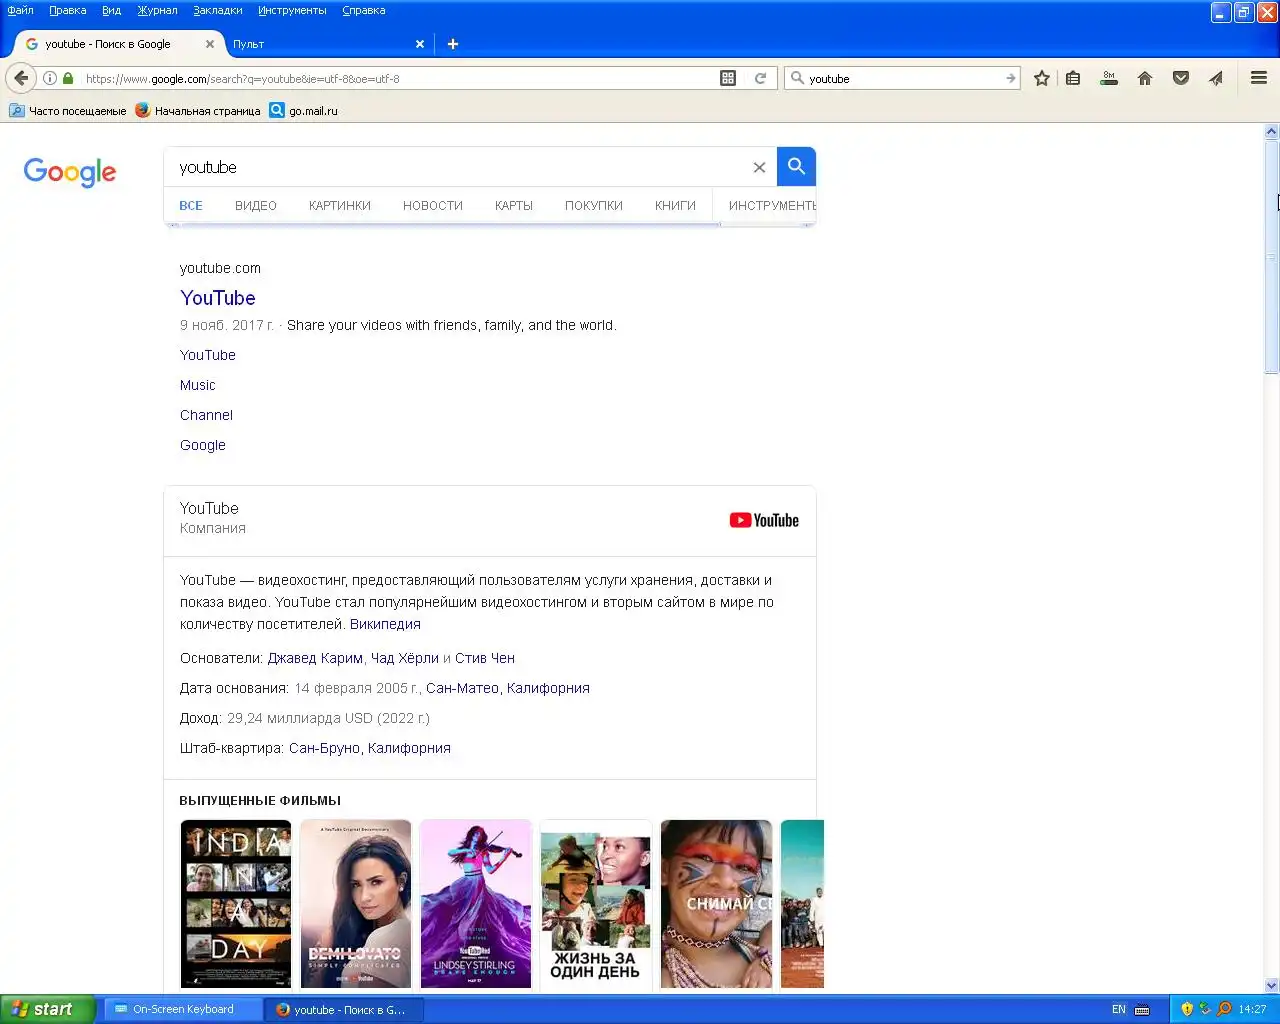Image resolution: width=1280 pixels, height=1024 pixels.
Task: Click India in a Day film poster
Action: 236,904
